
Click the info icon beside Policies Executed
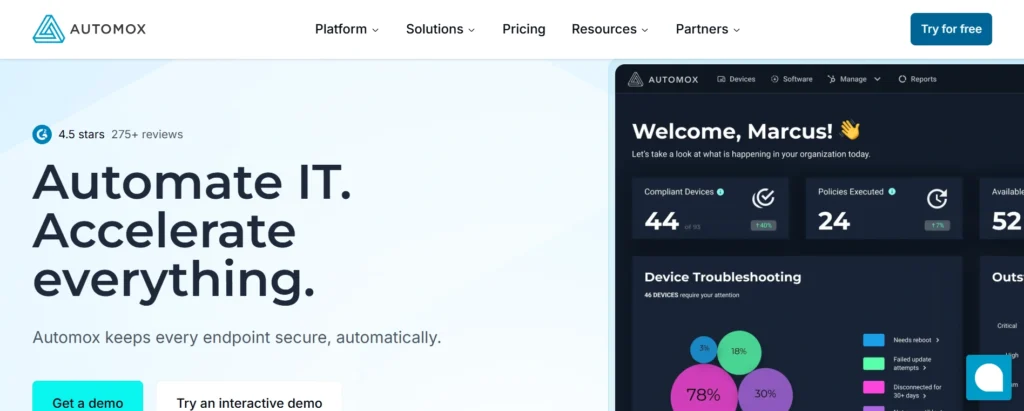(892, 192)
